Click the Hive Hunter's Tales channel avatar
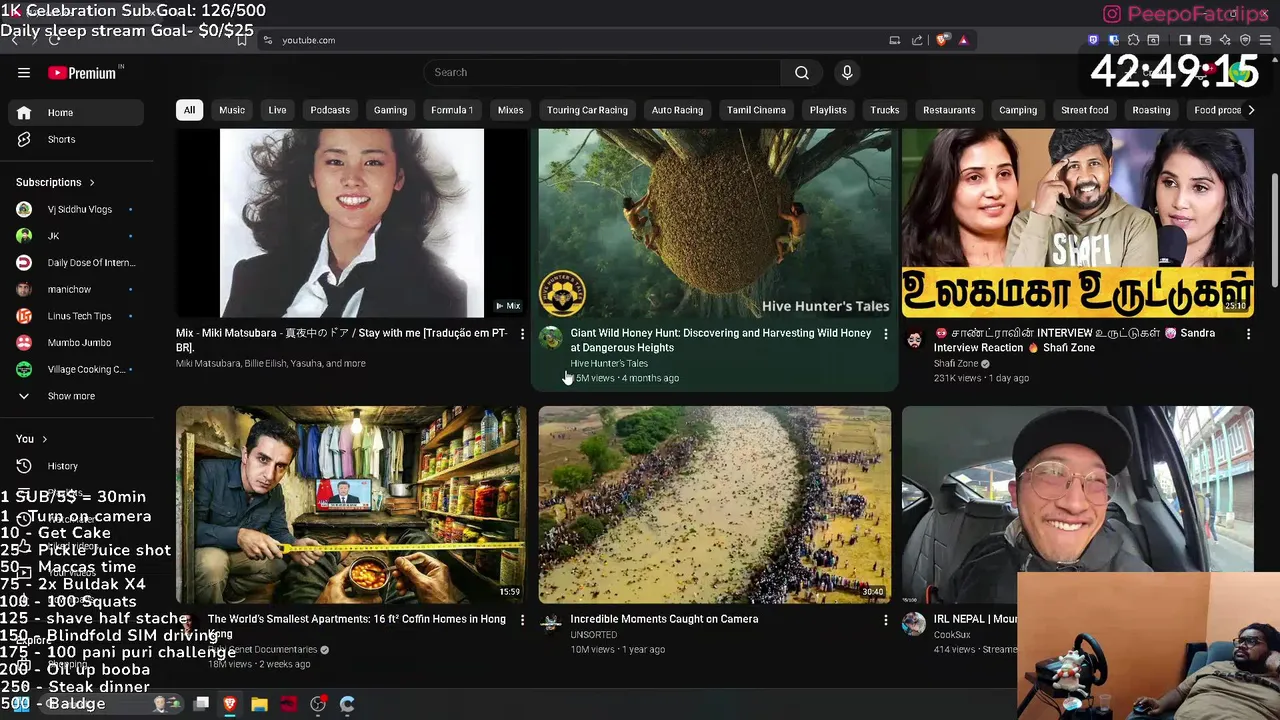Image resolution: width=1280 pixels, height=720 pixels. coord(551,338)
